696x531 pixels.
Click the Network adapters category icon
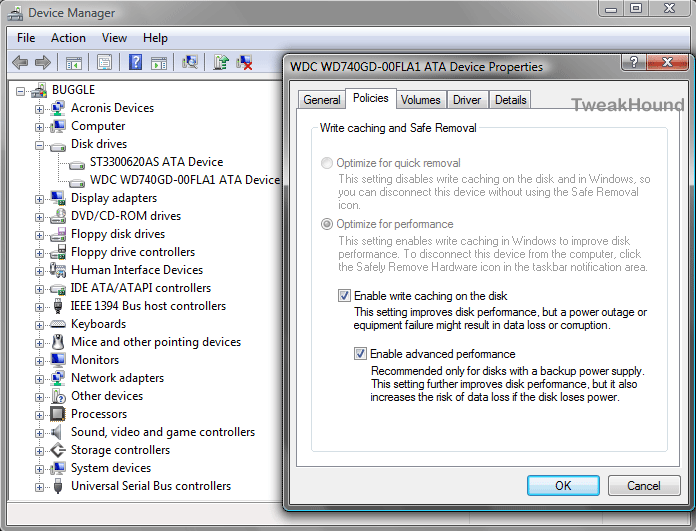click(58, 378)
